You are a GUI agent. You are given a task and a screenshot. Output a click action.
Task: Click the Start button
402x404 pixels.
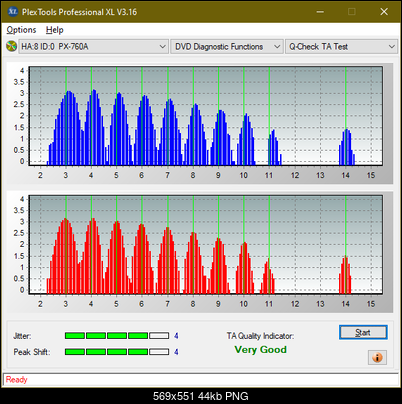click(363, 332)
